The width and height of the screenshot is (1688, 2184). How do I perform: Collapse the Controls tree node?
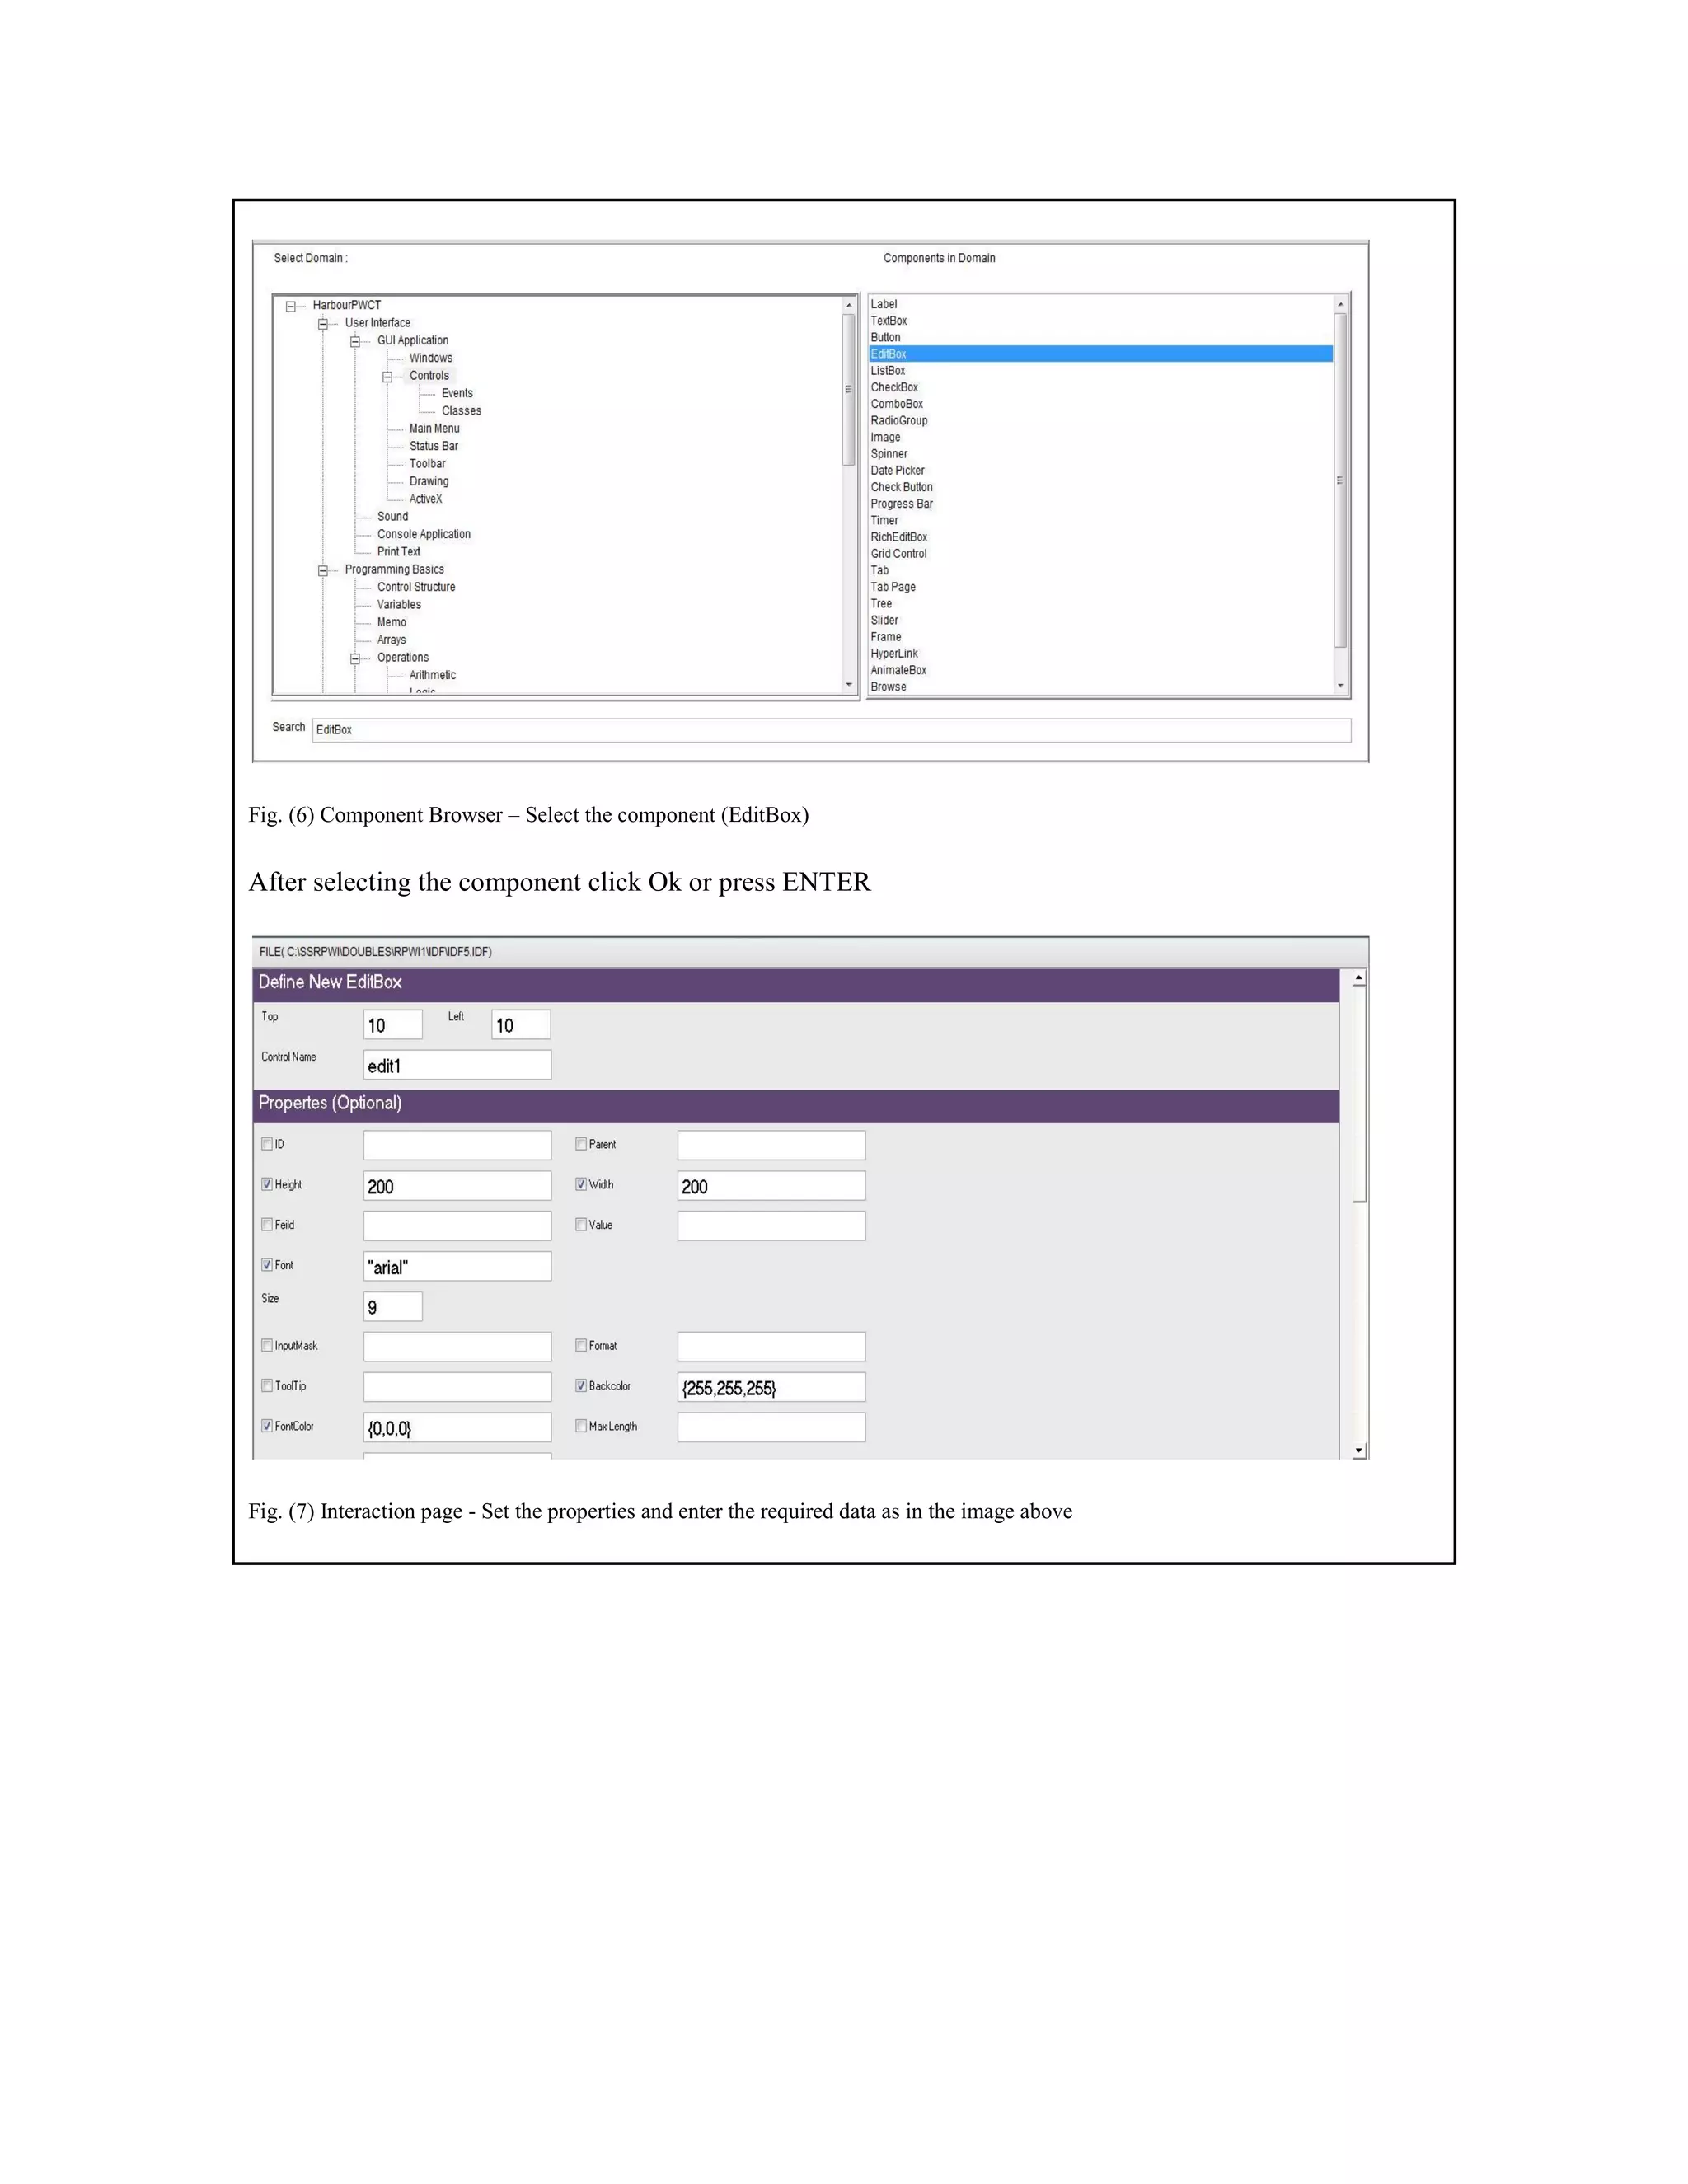387,377
